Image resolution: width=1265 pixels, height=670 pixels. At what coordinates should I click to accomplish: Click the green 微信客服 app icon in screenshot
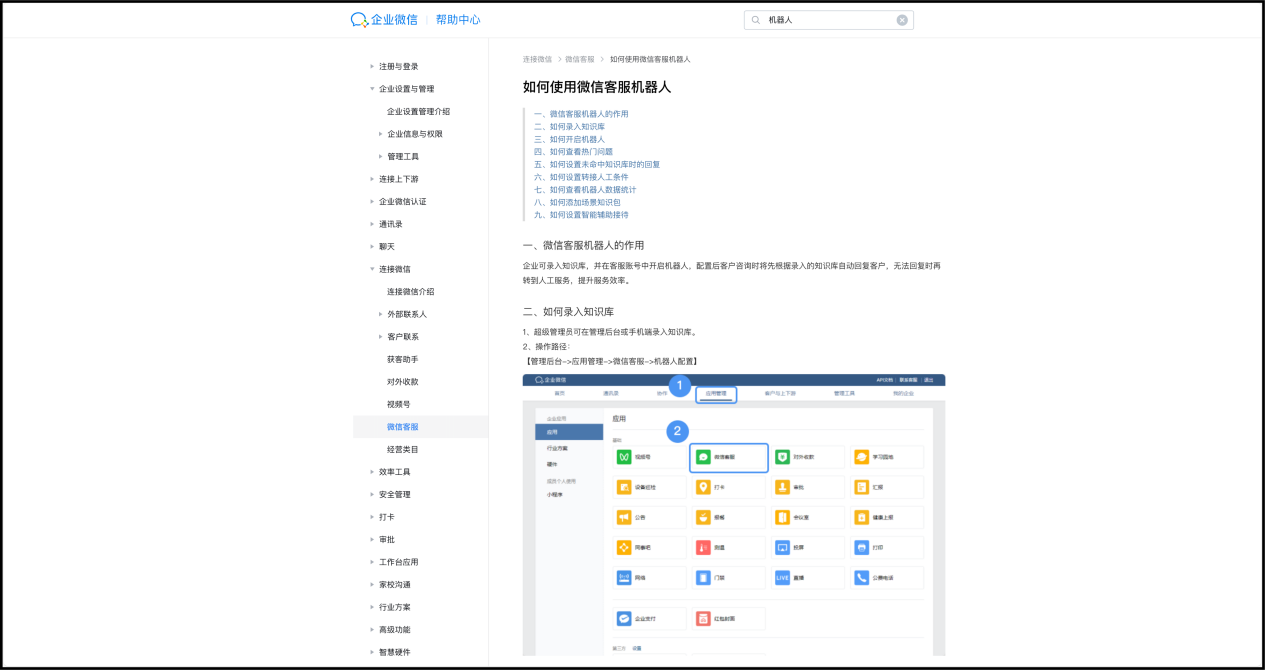704,457
